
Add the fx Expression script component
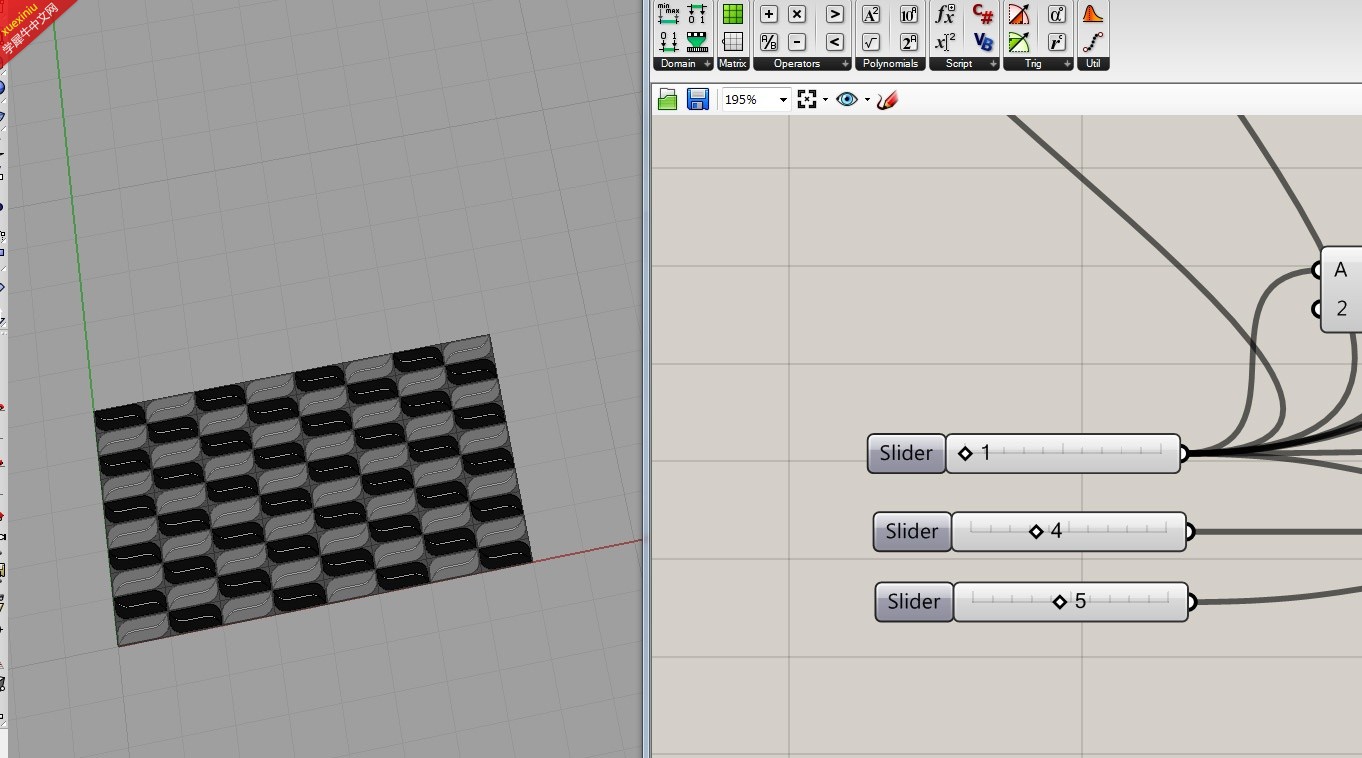[x=945, y=14]
